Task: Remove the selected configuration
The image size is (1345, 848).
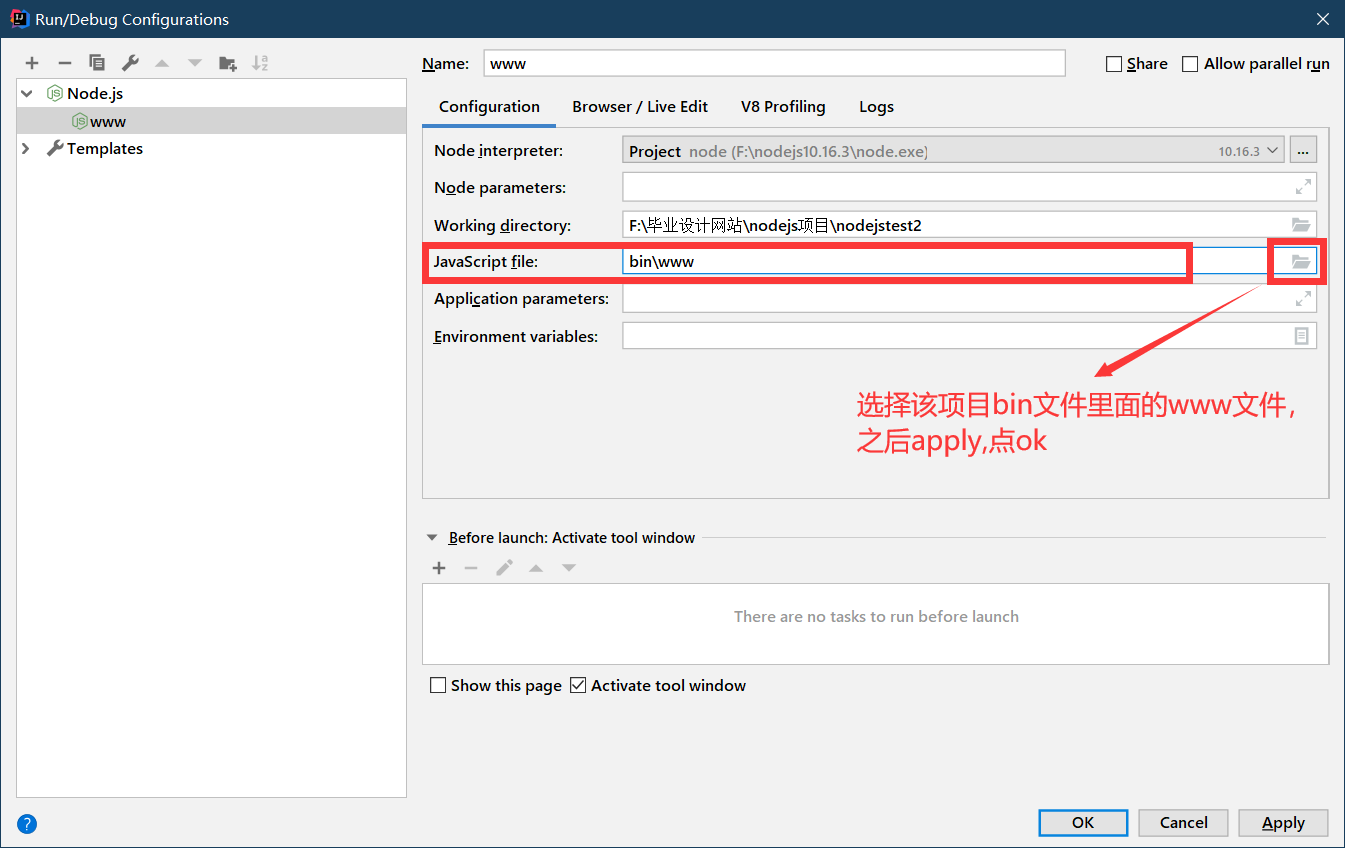Action: (x=64, y=62)
